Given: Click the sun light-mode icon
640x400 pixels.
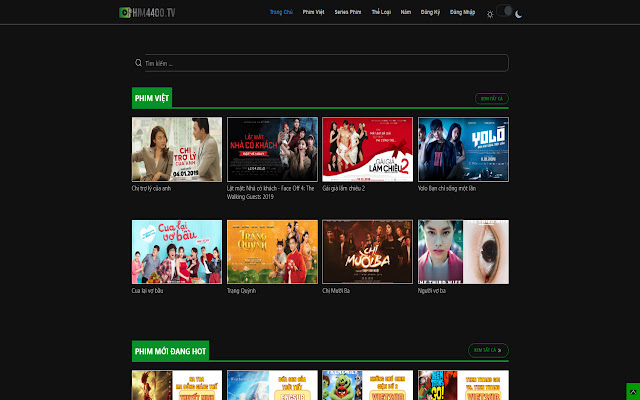Looking at the screenshot, I should tap(490, 14).
